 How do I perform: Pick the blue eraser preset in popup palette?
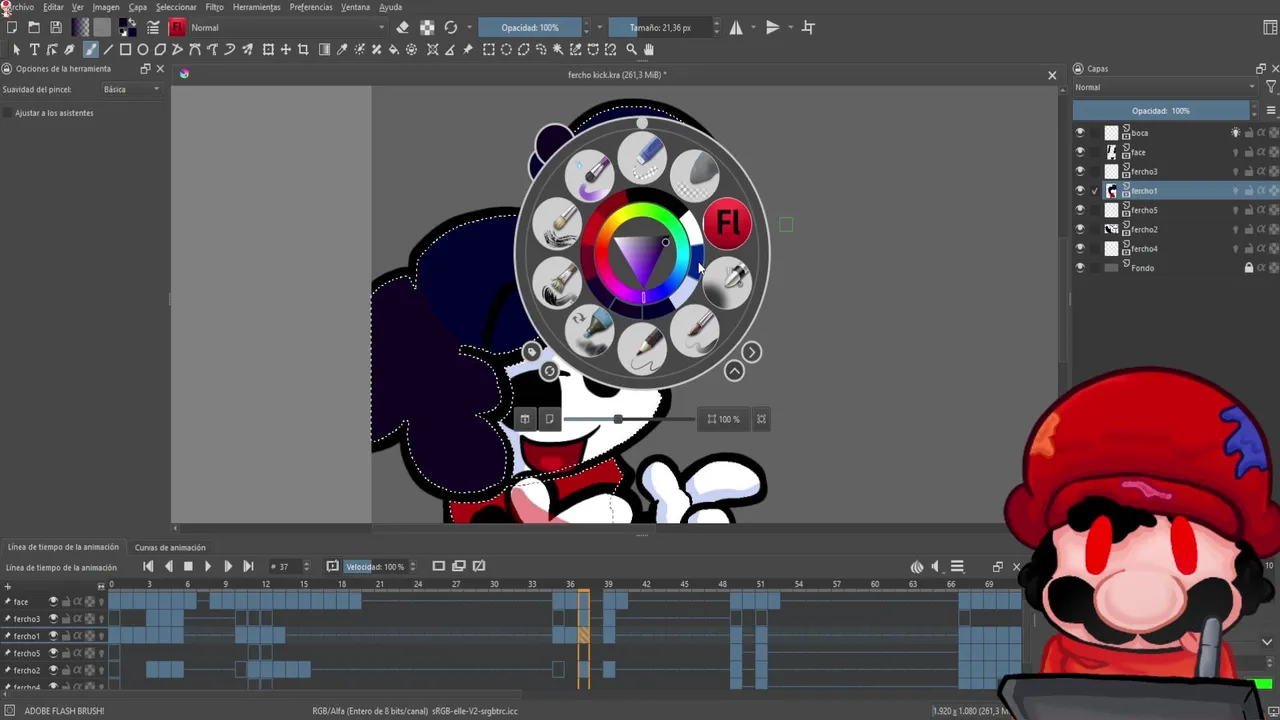tap(643, 160)
